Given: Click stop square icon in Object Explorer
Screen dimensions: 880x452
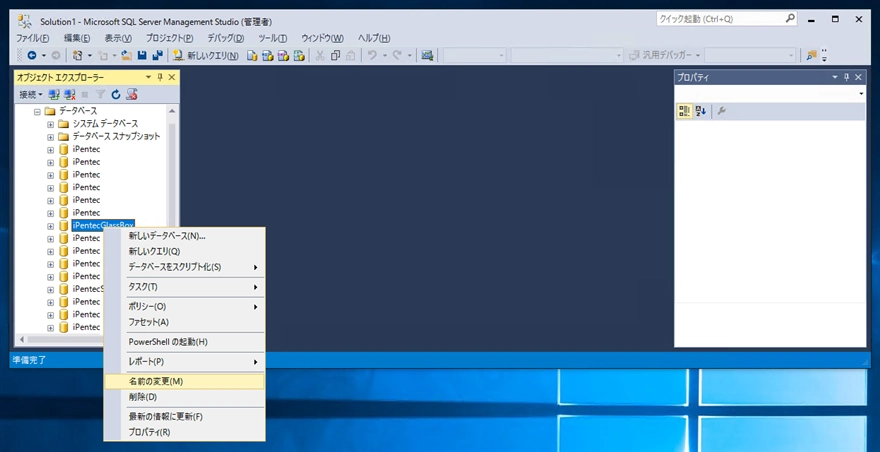Looking at the screenshot, I should coord(85,94).
